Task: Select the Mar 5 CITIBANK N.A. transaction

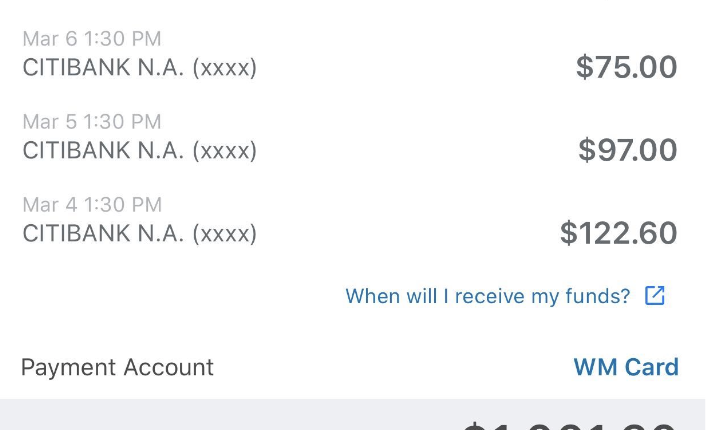Action: [x=350, y=138]
